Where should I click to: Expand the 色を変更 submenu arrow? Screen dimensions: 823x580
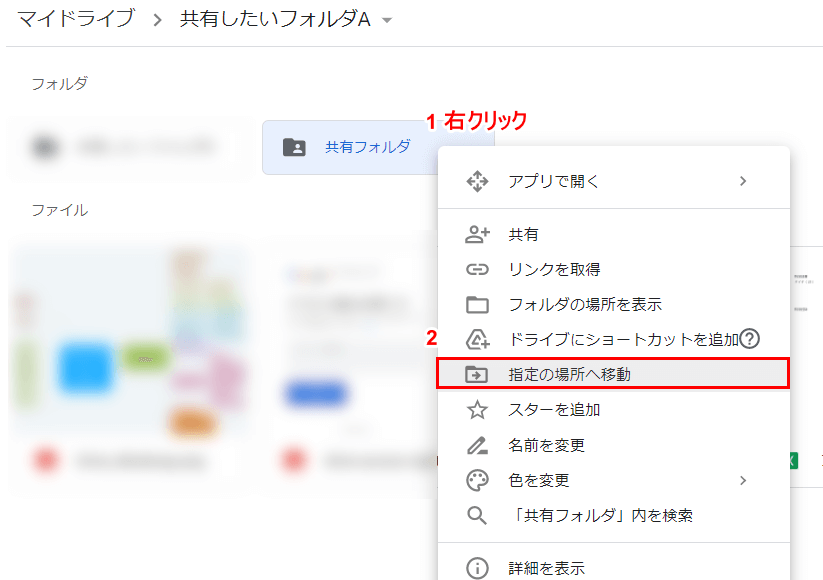pos(742,480)
